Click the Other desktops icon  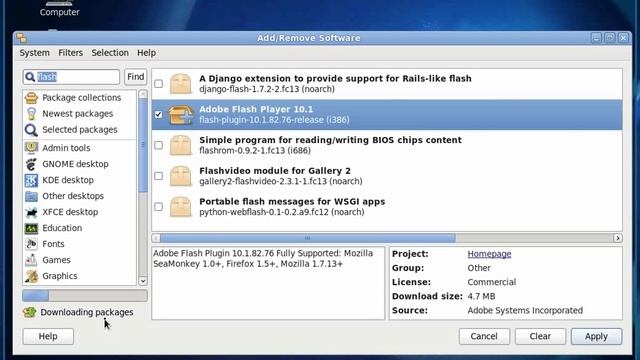click(x=31, y=196)
